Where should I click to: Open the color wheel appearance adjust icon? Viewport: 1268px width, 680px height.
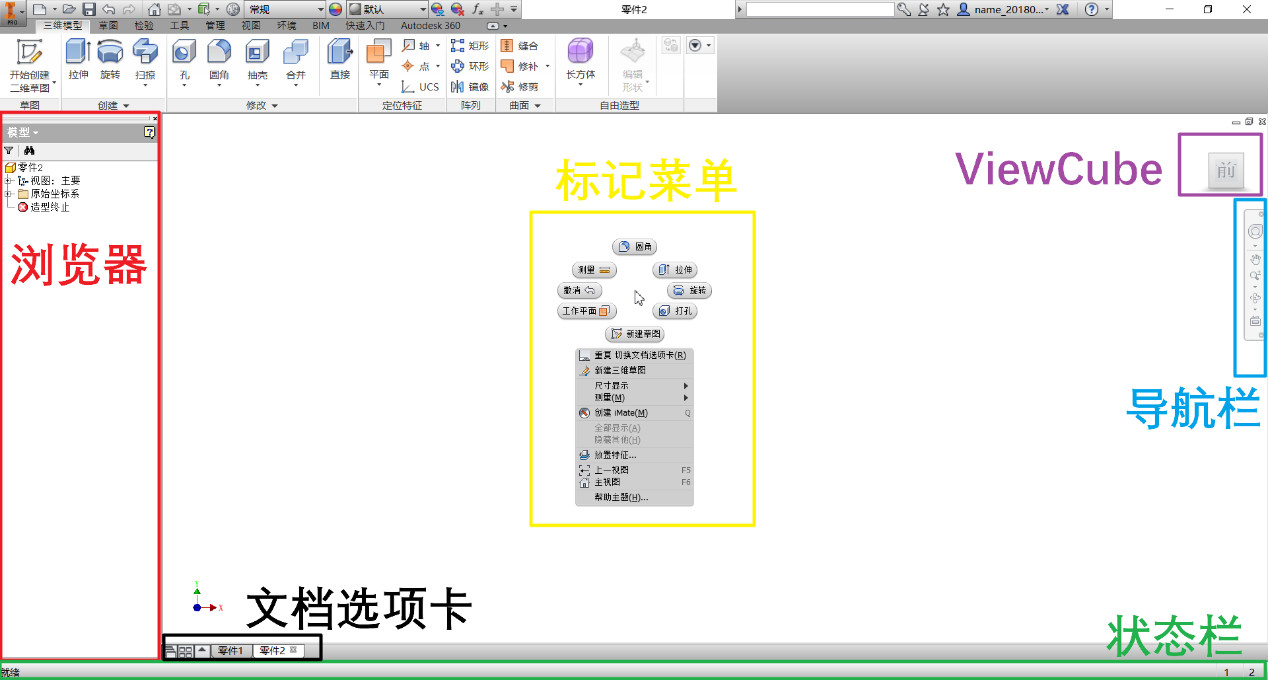tap(335, 9)
